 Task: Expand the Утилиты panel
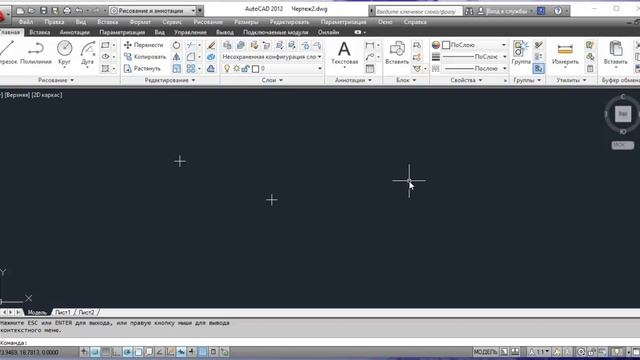tap(571, 80)
